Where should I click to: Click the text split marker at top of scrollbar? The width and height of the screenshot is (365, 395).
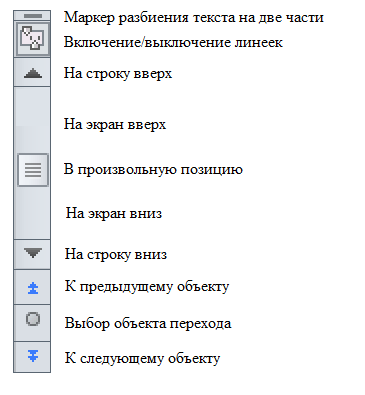[x=32, y=16]
